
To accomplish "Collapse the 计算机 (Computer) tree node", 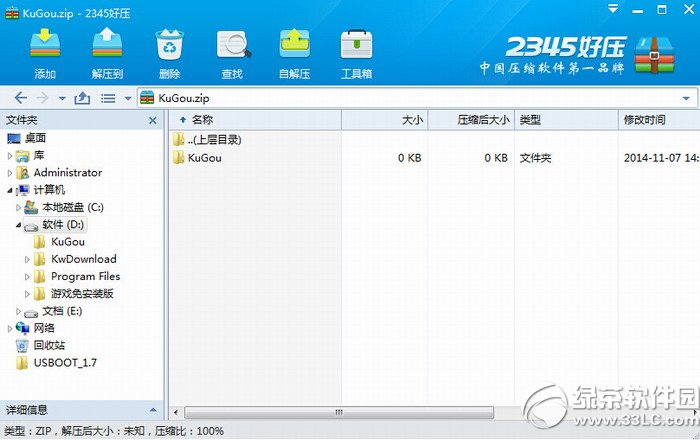I will [10, 191].
